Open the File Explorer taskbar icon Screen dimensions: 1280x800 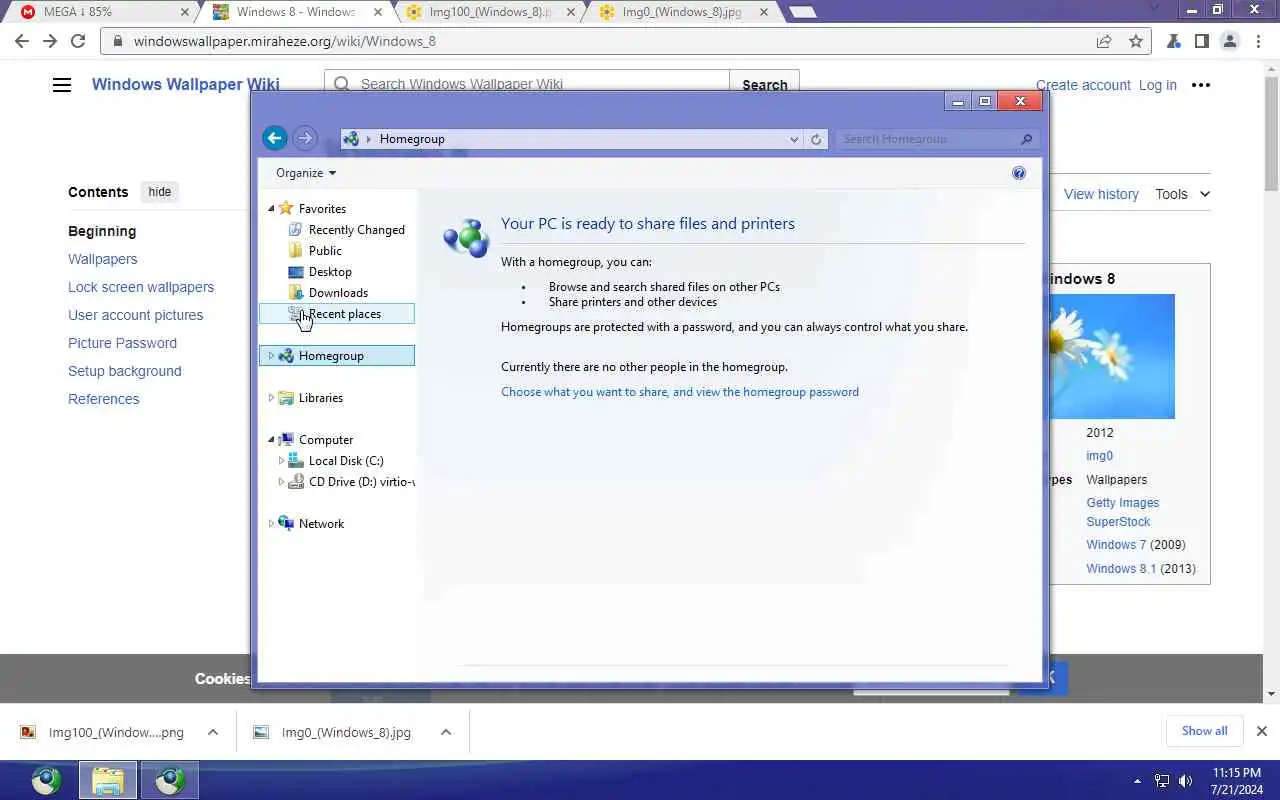(x=108, y=780)
